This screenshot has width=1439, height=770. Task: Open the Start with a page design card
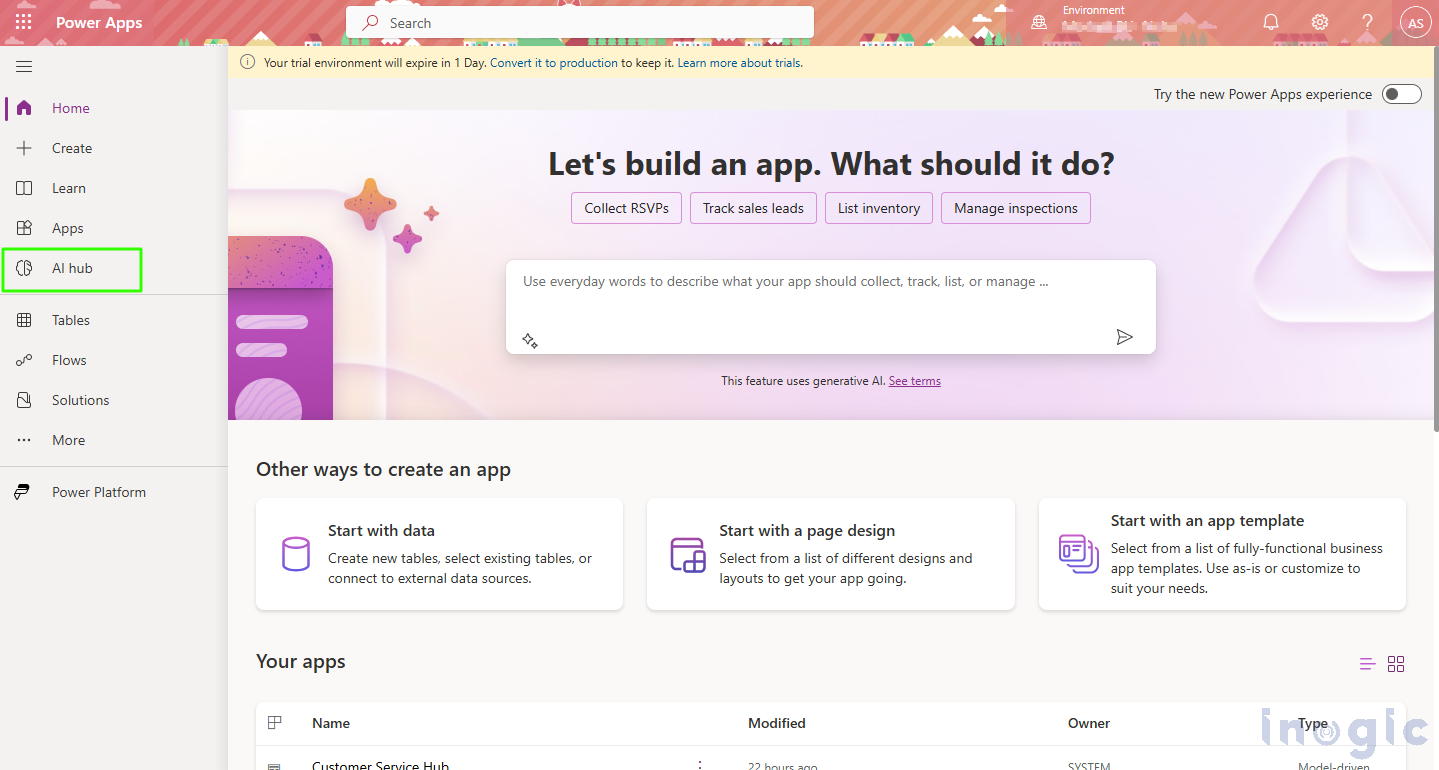coord(831,554)
